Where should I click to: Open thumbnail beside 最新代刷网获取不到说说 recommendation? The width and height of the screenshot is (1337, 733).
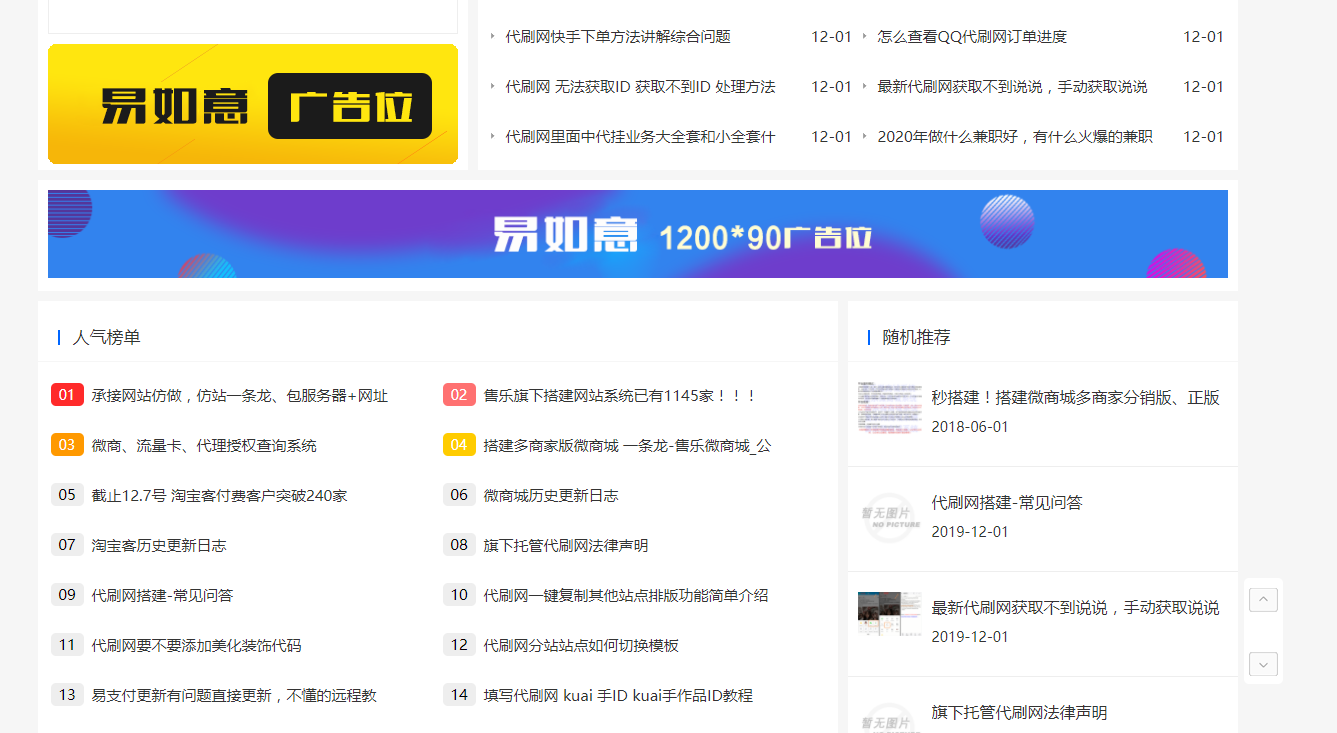click(x=890, y=615)
